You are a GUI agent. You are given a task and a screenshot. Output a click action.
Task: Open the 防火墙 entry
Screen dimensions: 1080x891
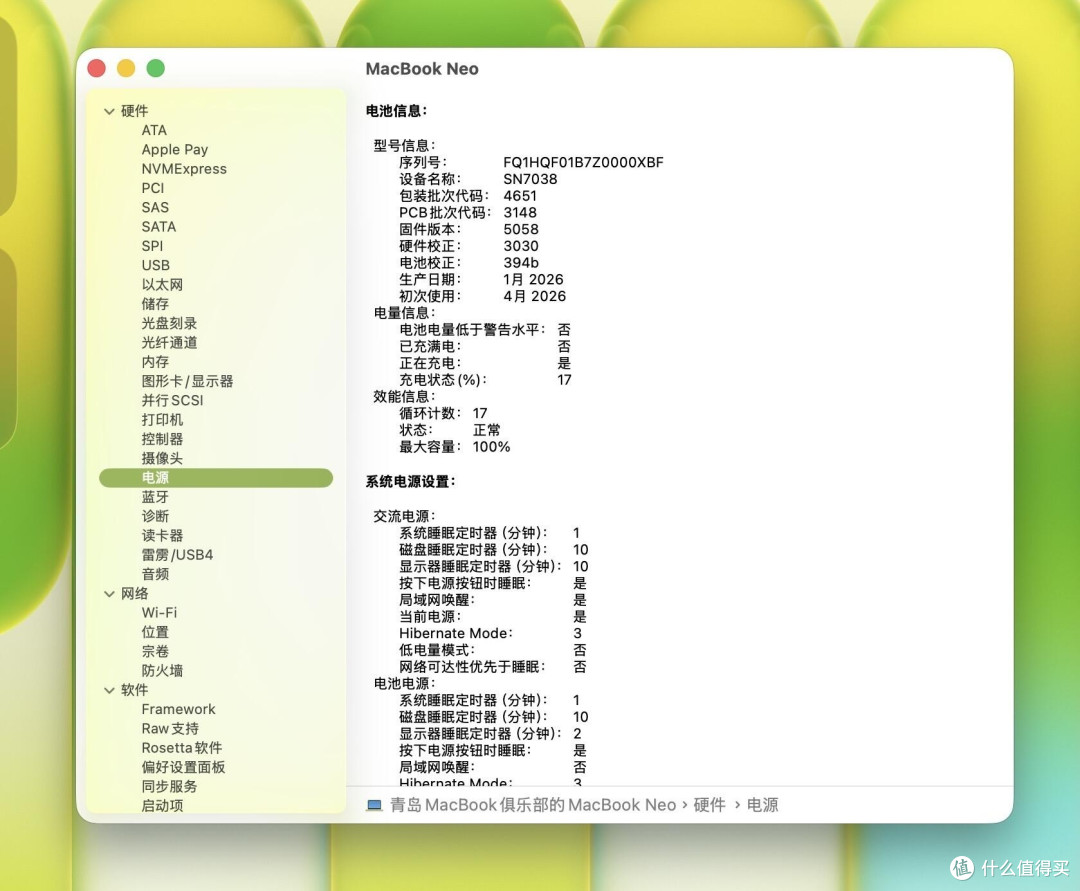(162, 670)
